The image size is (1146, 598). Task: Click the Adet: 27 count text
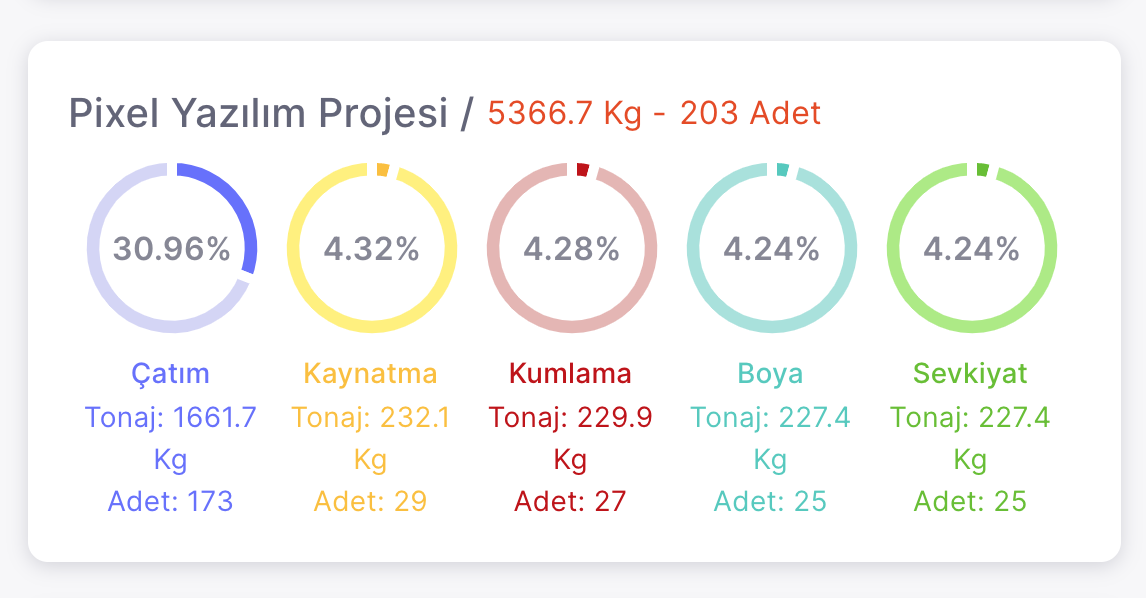(x=571, y=501)
